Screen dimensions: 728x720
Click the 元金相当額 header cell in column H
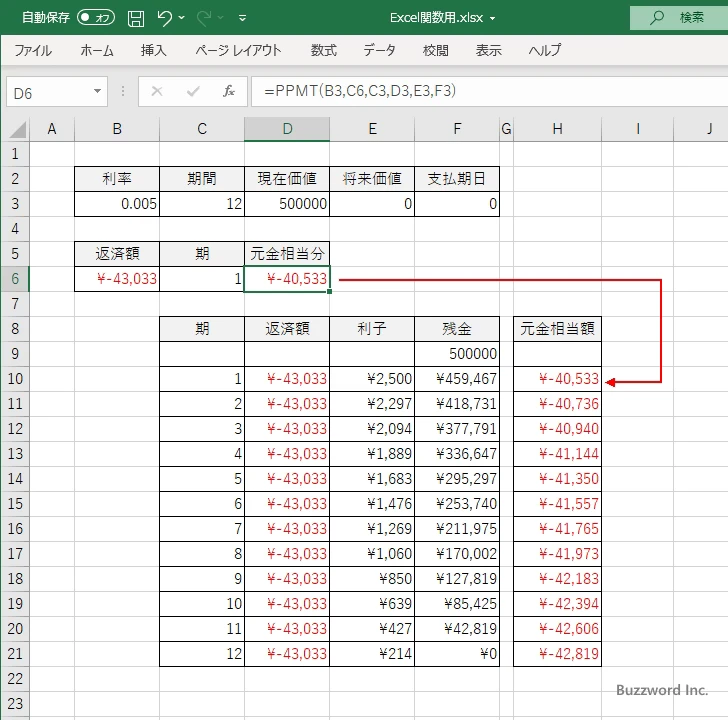(557, 329)
